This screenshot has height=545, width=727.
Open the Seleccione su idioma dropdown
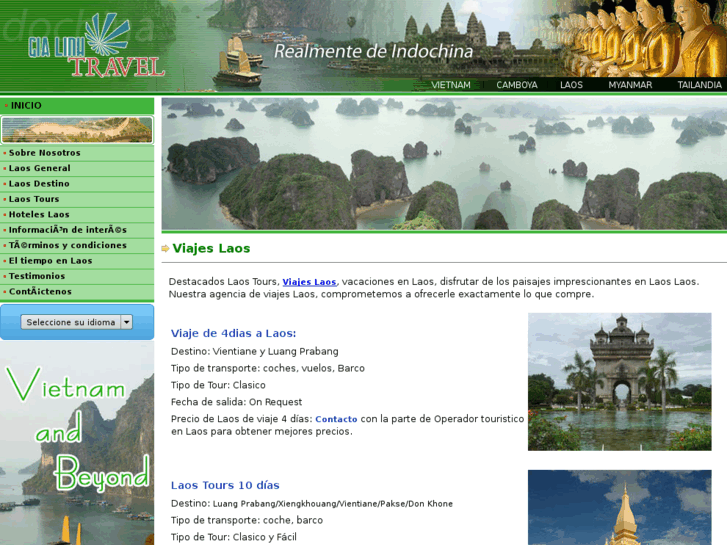(77, 322)
